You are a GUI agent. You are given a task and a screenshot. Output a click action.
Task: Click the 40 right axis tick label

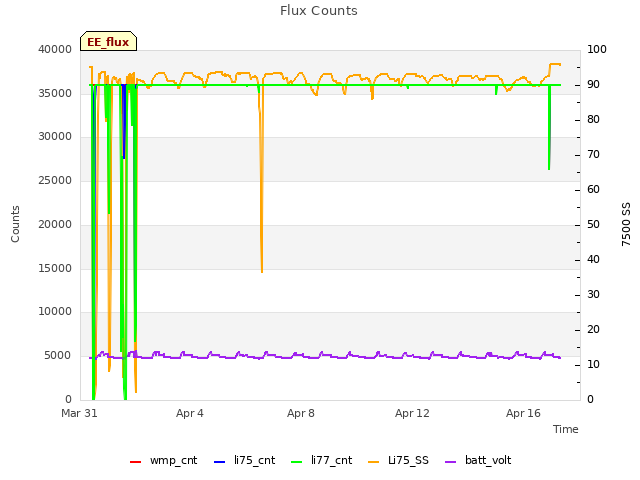[593, 260]
